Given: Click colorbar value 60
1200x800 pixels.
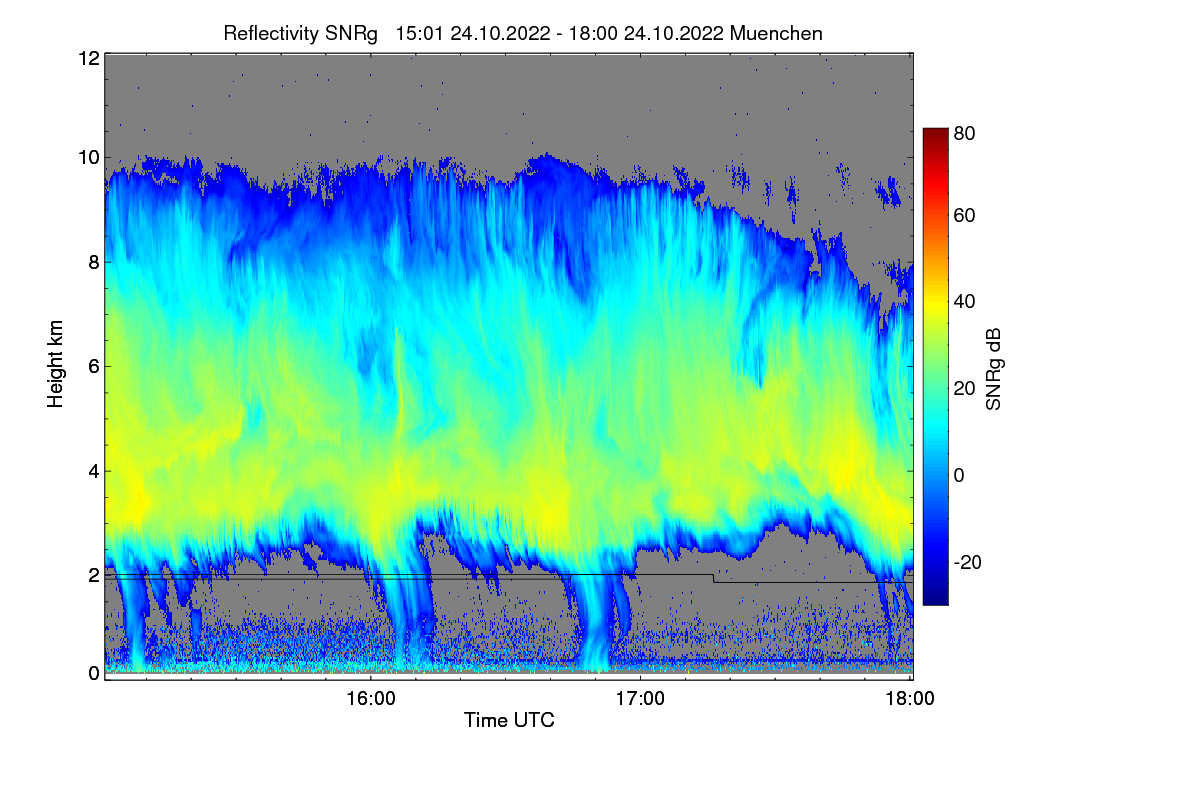Looking at the screenshot, I should [964, 215].
